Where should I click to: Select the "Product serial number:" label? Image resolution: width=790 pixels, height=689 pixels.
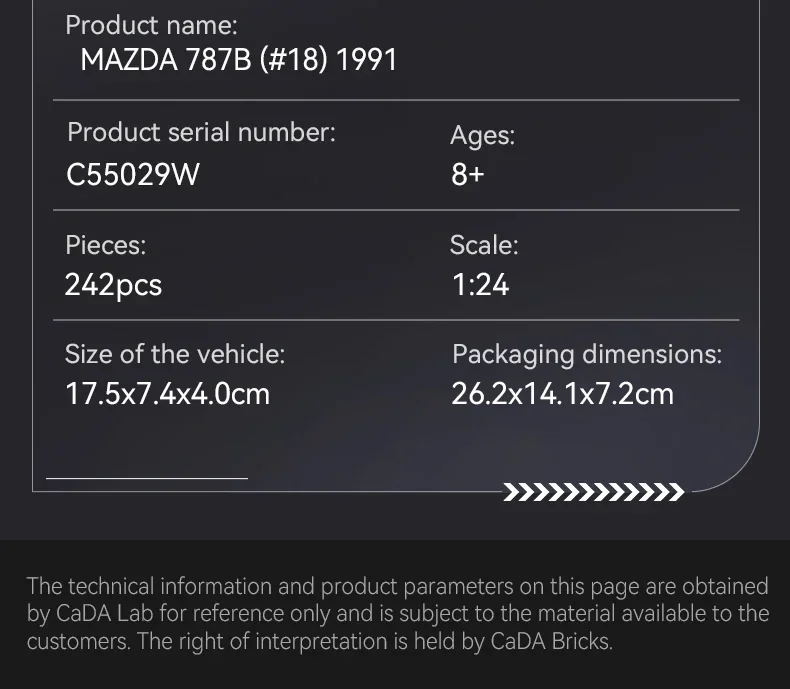[201, 132]
